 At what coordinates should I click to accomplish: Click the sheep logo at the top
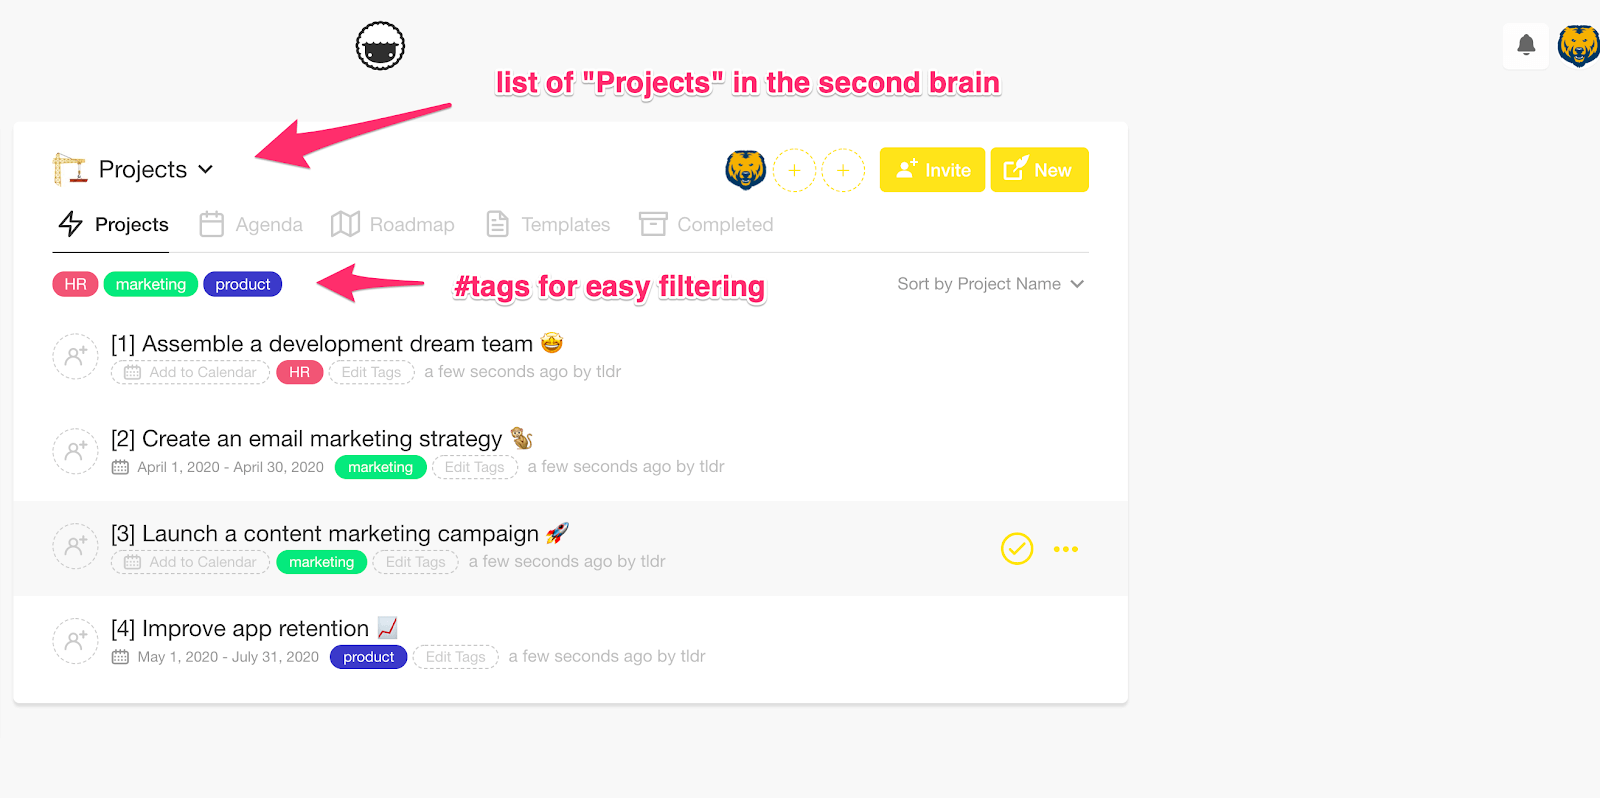[x=380, y=46]
